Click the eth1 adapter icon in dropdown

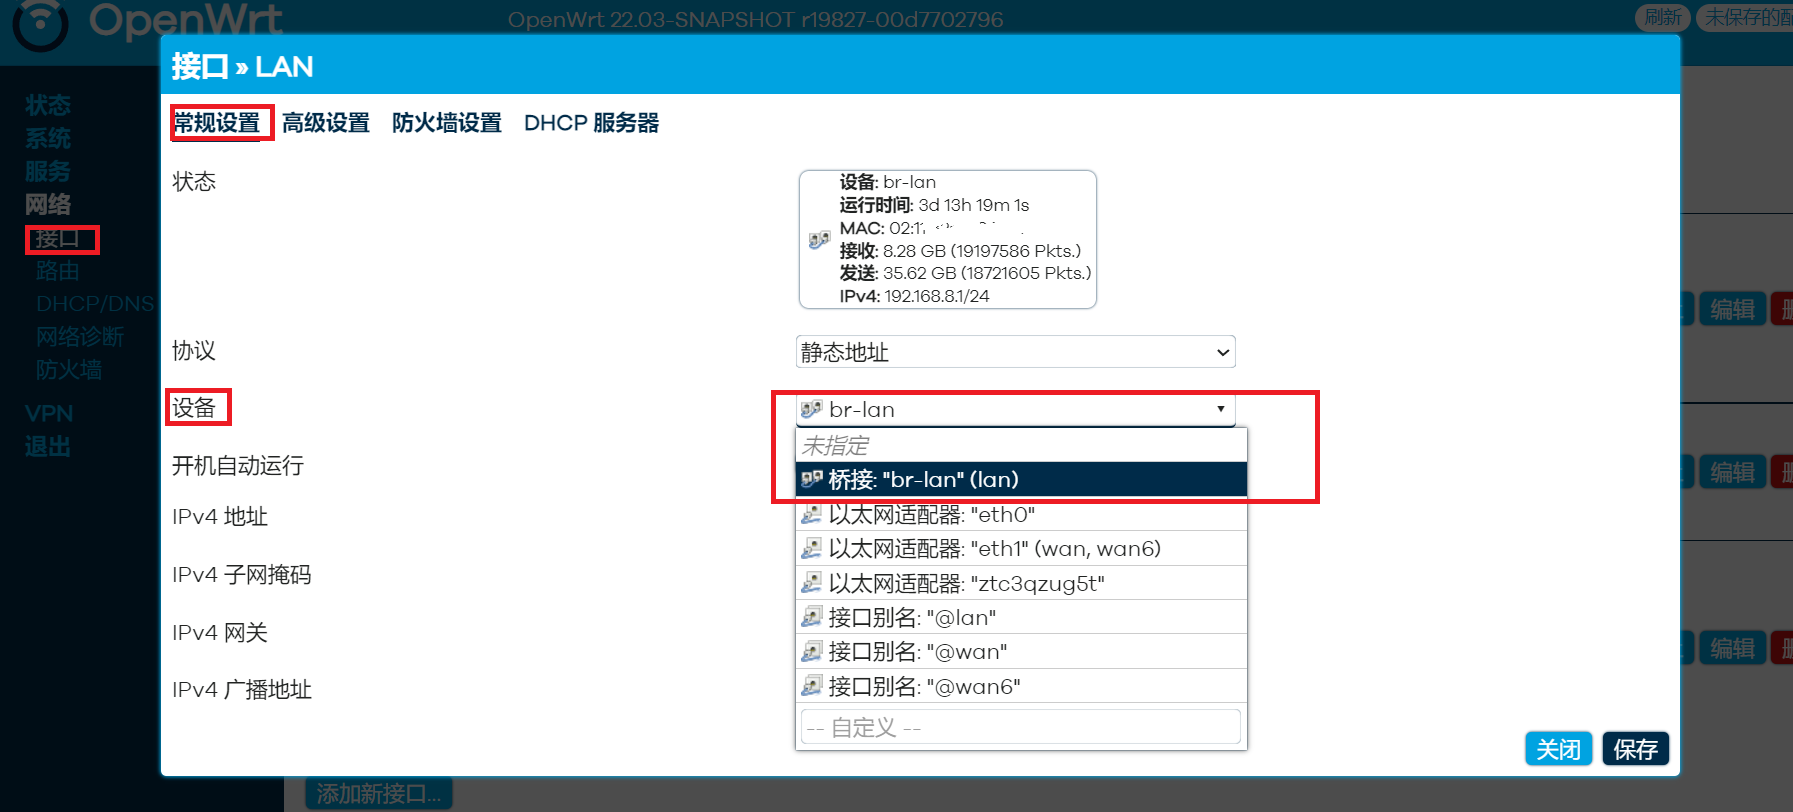click(811, 548)
